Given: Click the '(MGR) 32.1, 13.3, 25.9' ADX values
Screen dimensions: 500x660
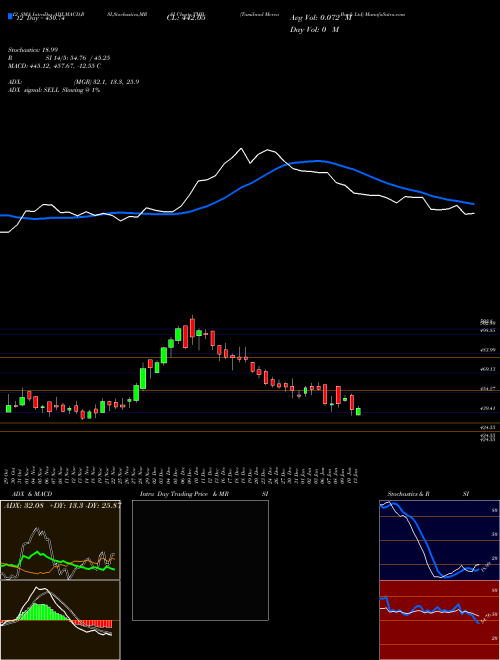Looking at the screenshot, I should pos(106,82).
